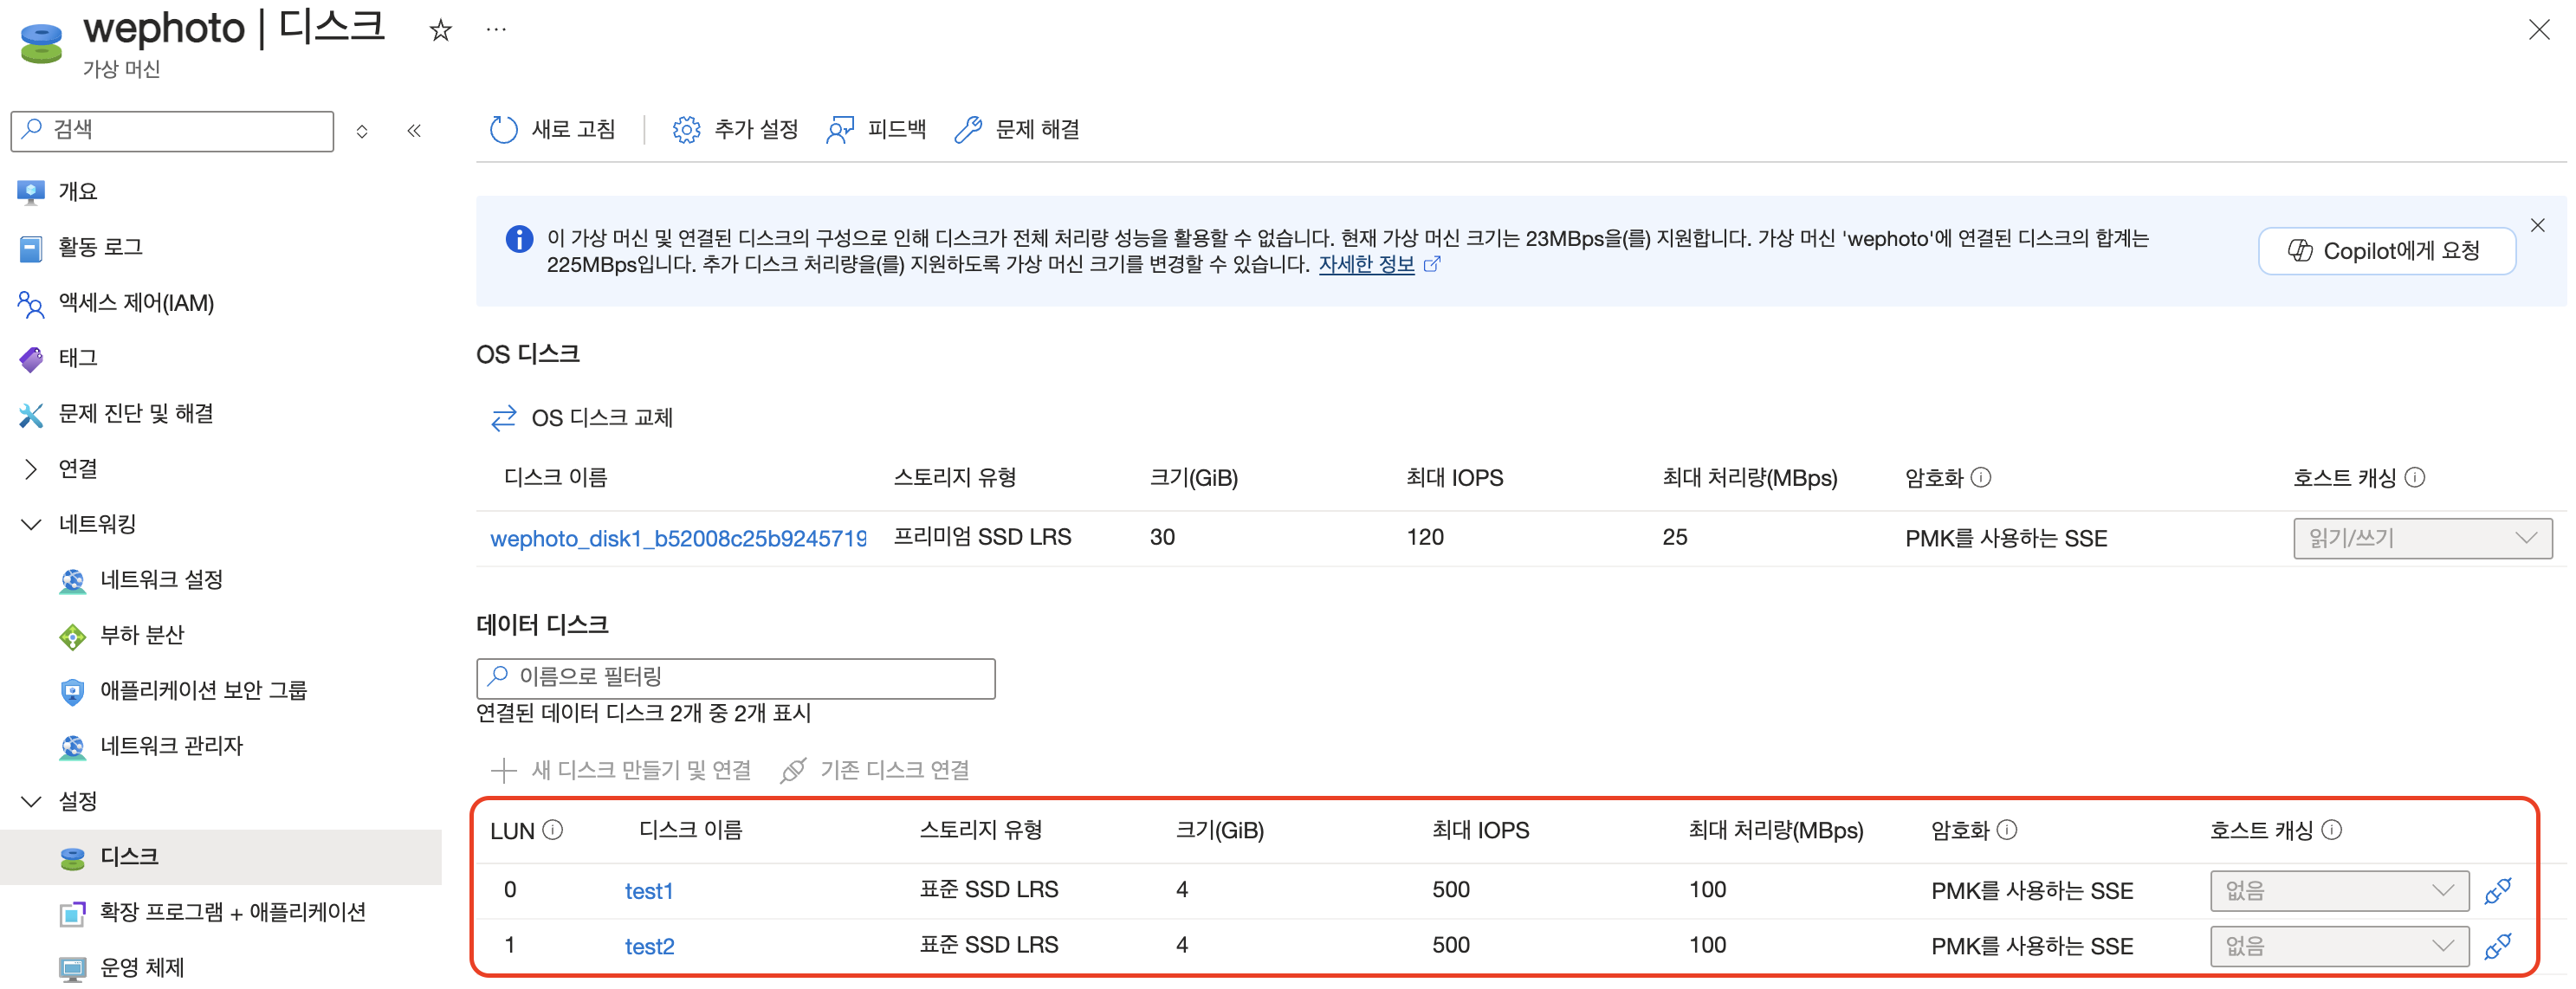The image size is (2576, 989).
Task: Open host caching dropdown for test2
Action: pos(2338,945)
